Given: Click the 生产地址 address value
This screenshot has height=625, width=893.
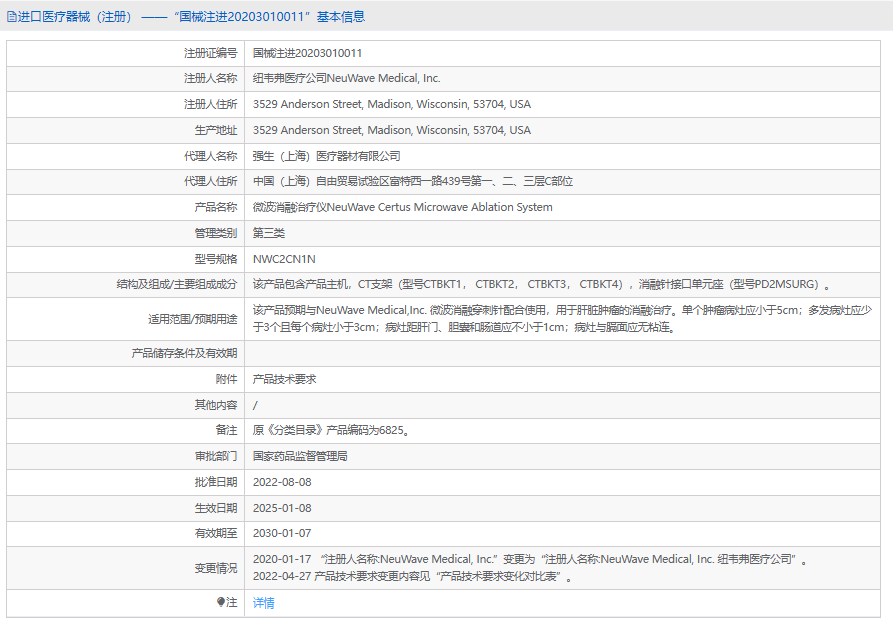Looking at the screenshot, I should click(391, 130).
